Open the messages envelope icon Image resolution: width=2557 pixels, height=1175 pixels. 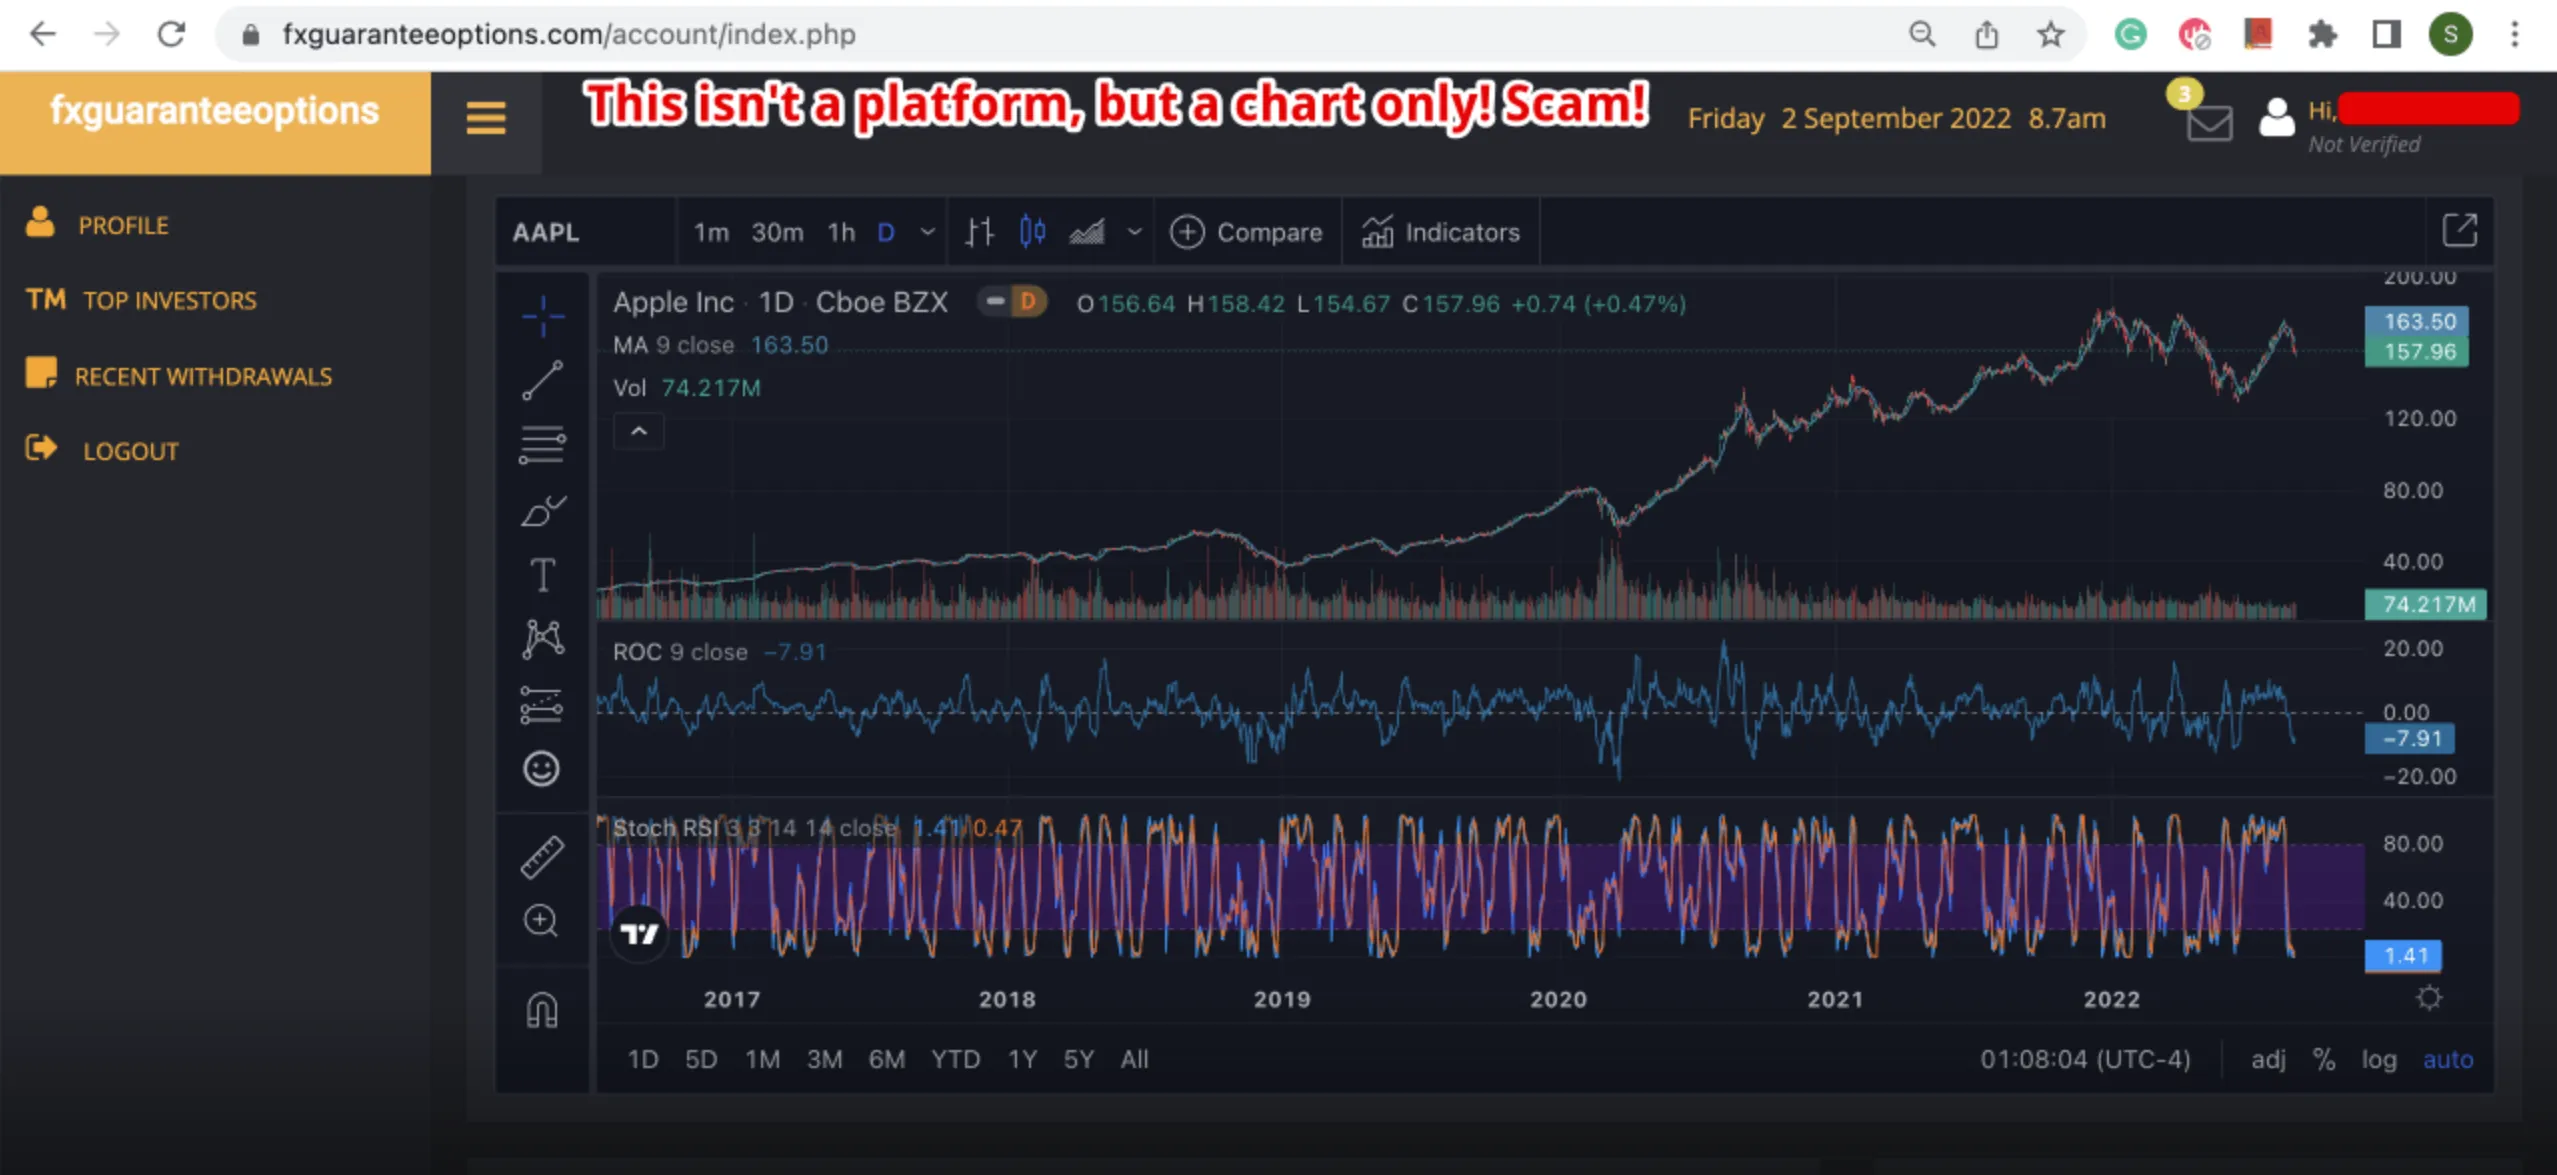pyautogui.click(x=2209, y=124)
